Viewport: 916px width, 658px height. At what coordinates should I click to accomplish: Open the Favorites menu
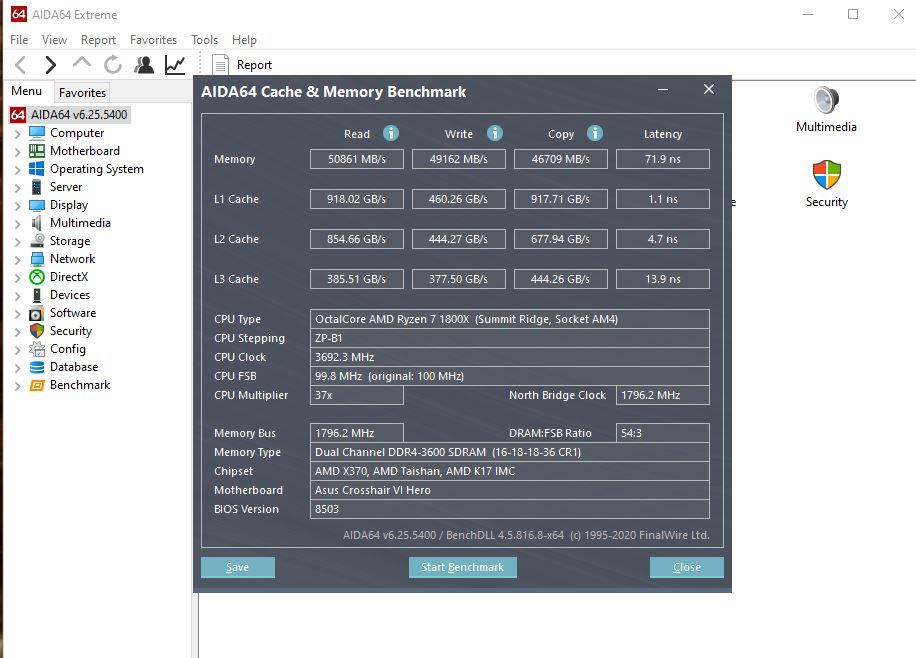(153, 40)
